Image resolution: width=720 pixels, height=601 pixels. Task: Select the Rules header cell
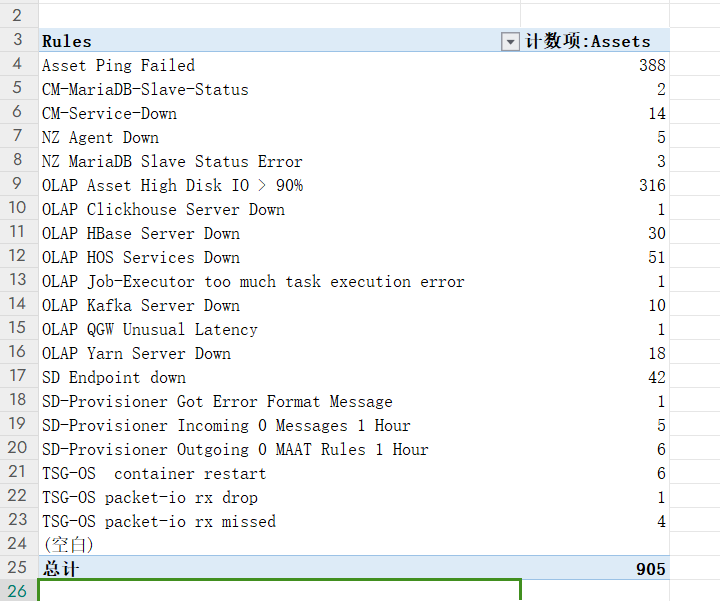pos(67,41)
